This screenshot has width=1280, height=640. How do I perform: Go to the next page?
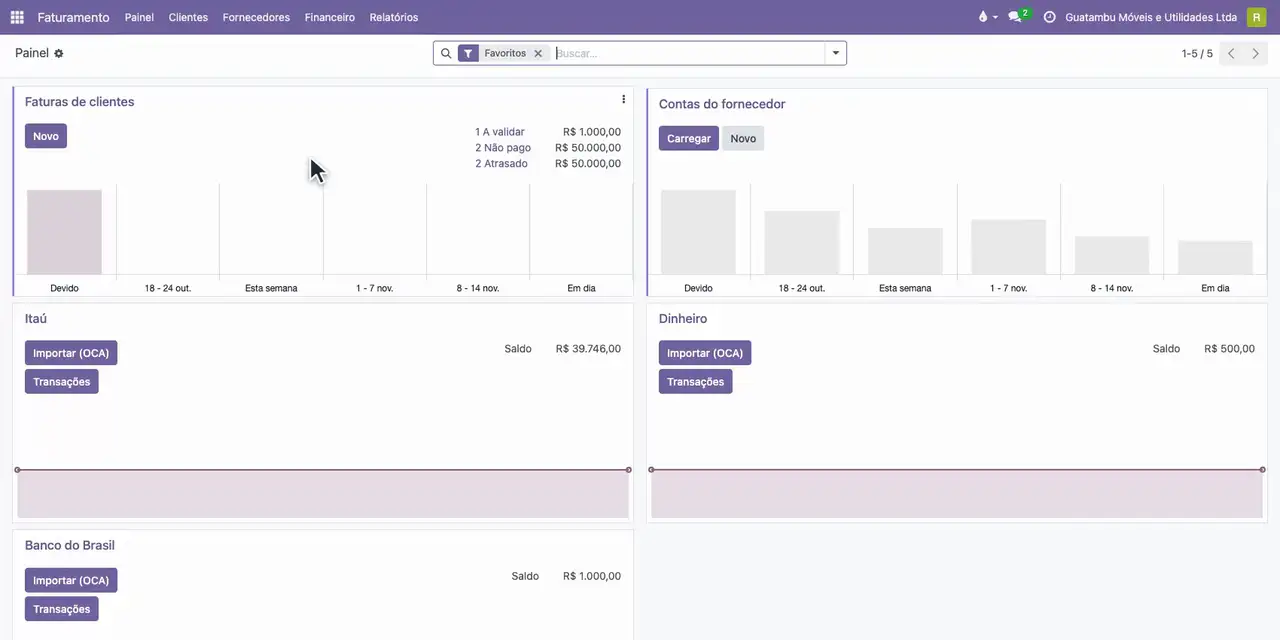pos(1255,53)
